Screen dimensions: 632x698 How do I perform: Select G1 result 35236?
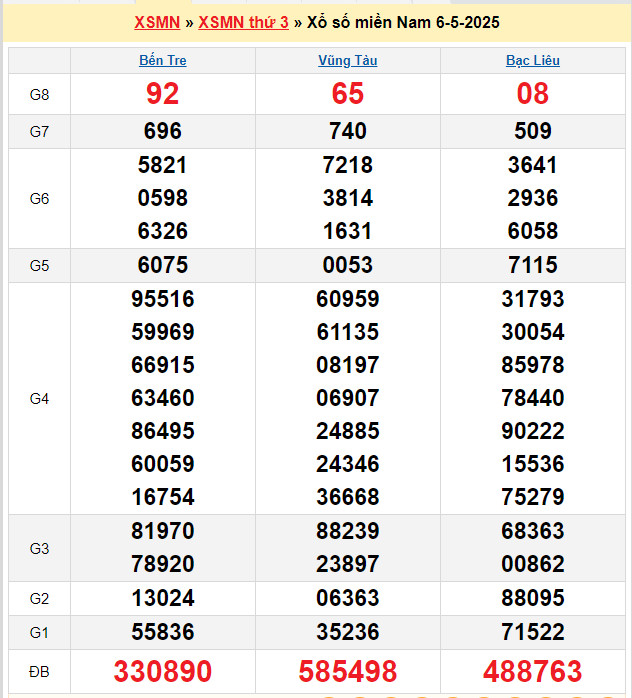348,632
